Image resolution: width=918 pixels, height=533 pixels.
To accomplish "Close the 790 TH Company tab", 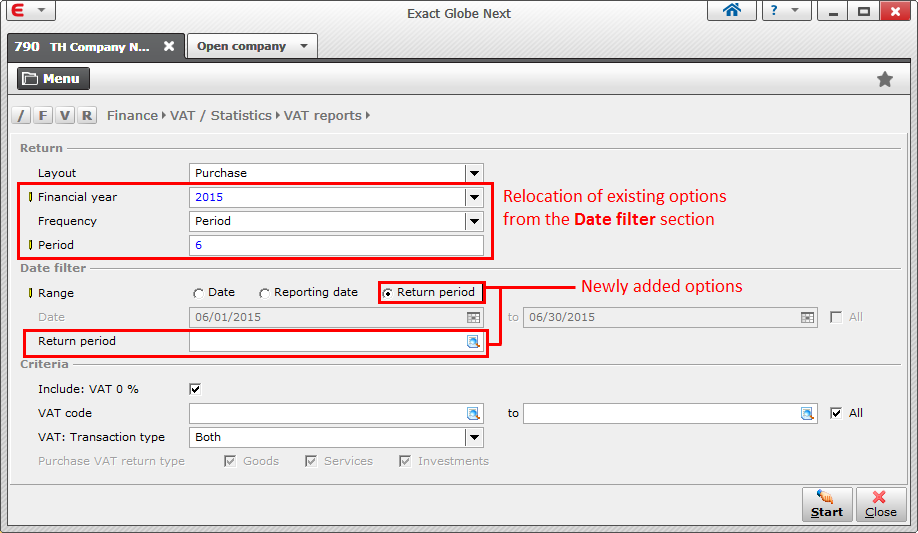I will tap(169, 46).
